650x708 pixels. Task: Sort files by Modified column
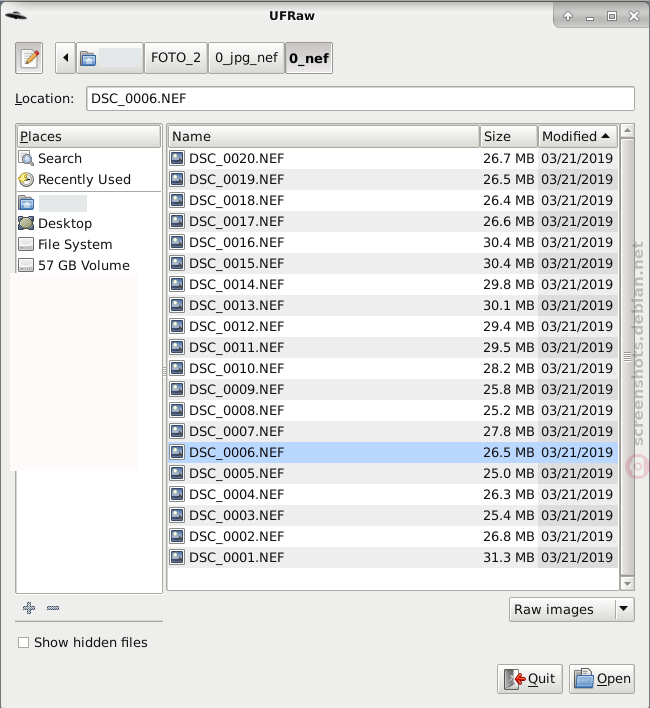coord(577,136)
